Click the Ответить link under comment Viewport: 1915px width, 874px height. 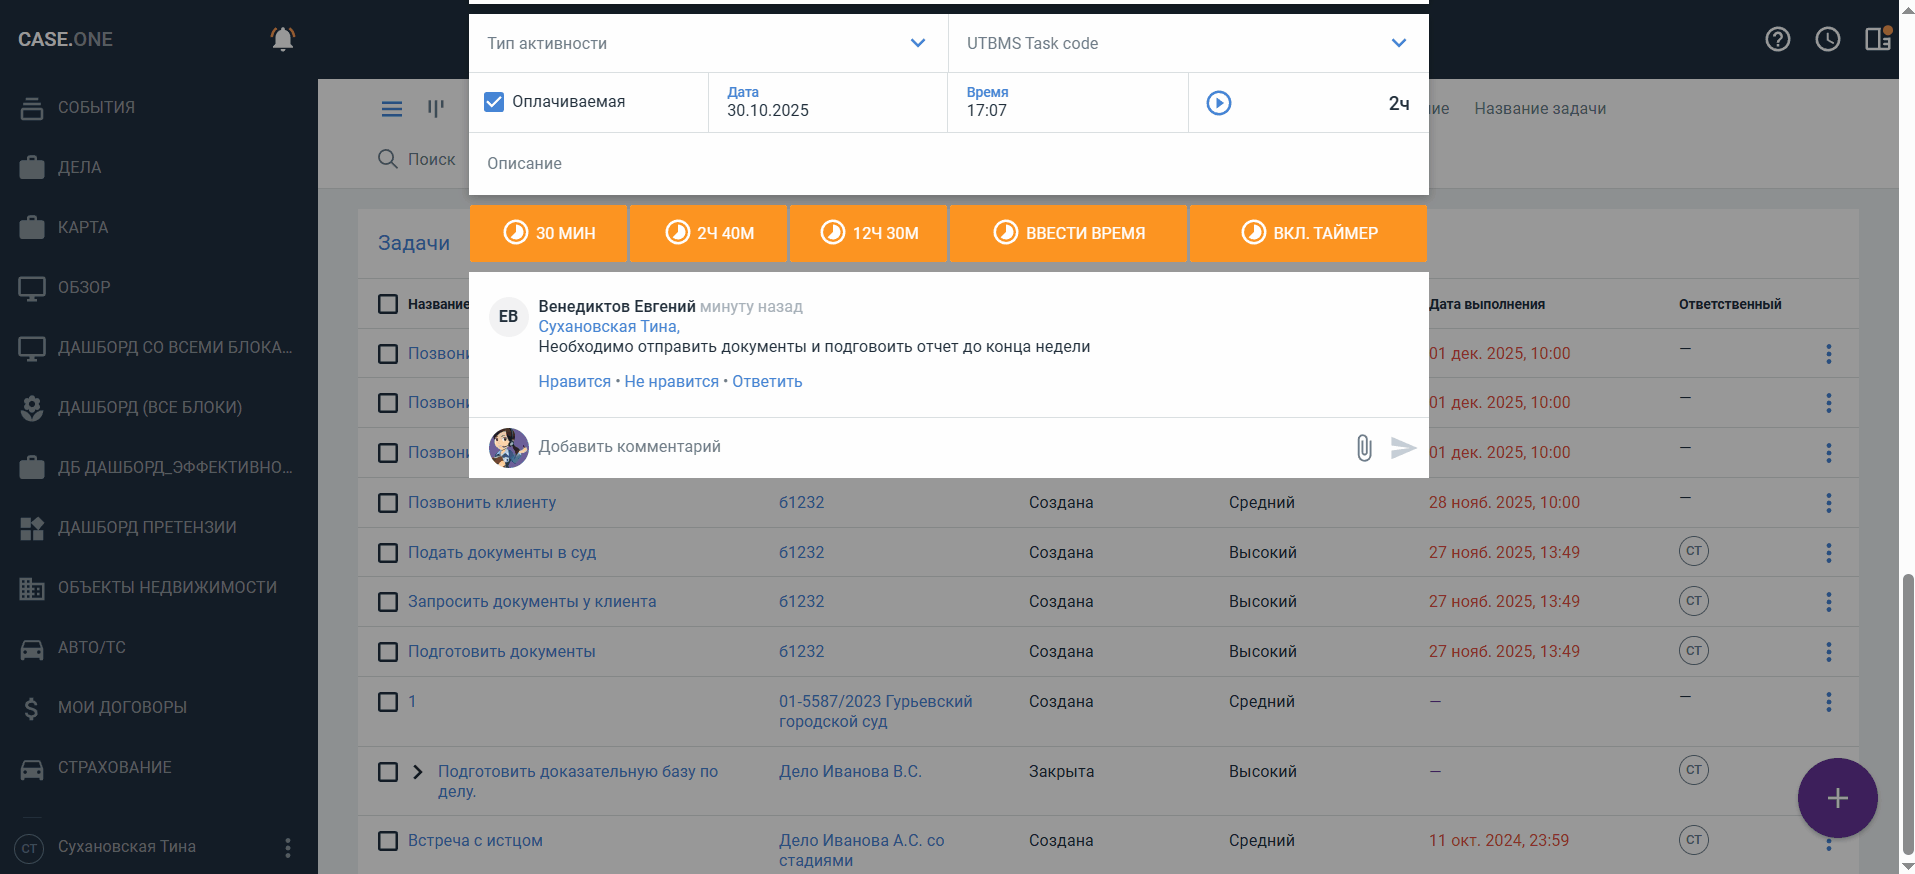click(767, 382)
